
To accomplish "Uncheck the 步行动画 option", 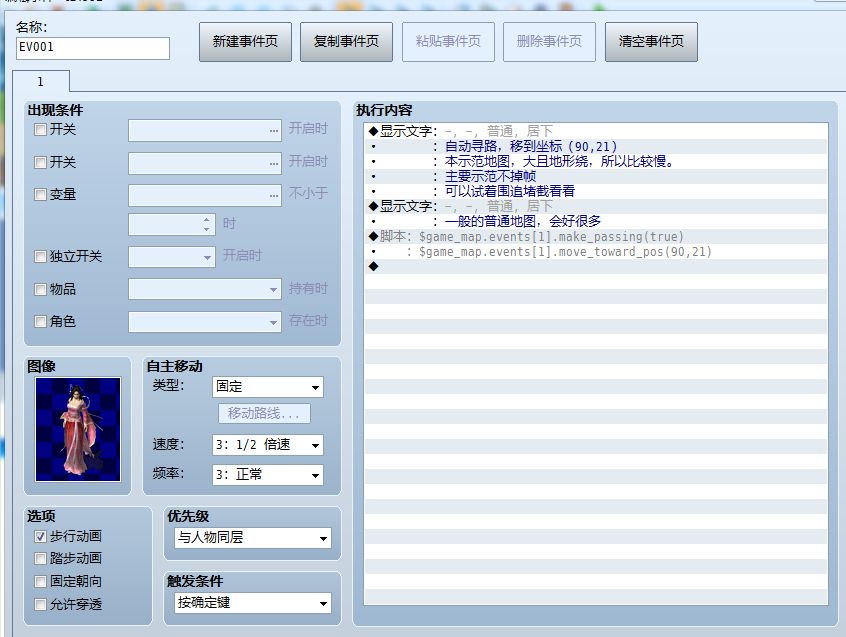I will point(40,536).
